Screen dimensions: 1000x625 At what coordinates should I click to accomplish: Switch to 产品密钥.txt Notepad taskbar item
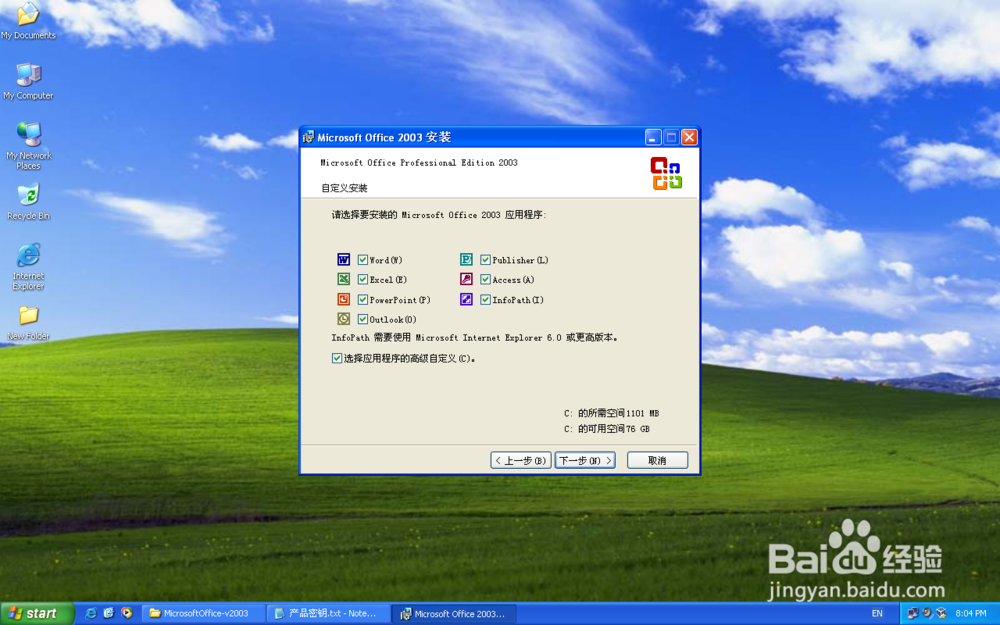click(x=328, y=614)
